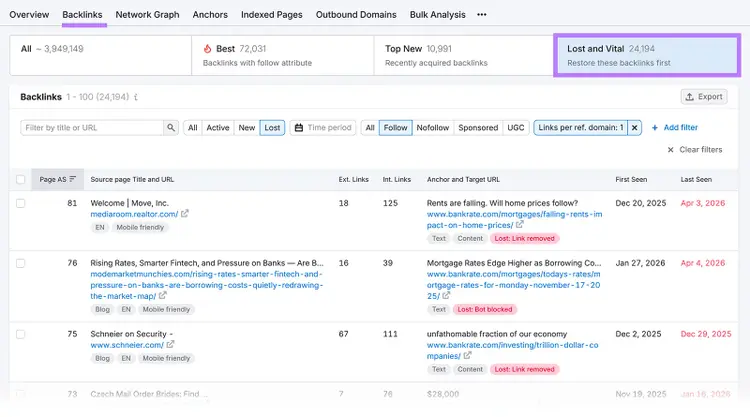Open bankrate todays-rates target URL link
The height and width of the screenshot is (417, 750).
pos(513,285)
